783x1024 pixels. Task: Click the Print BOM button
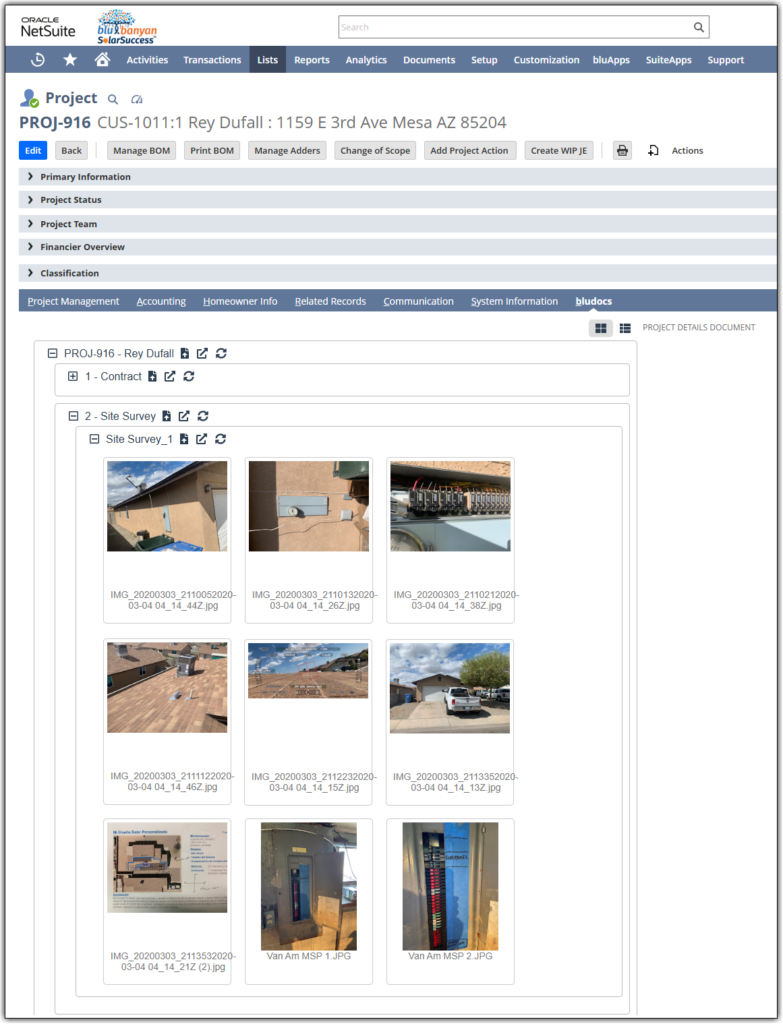pyautogui.click(x=212, y=150)
